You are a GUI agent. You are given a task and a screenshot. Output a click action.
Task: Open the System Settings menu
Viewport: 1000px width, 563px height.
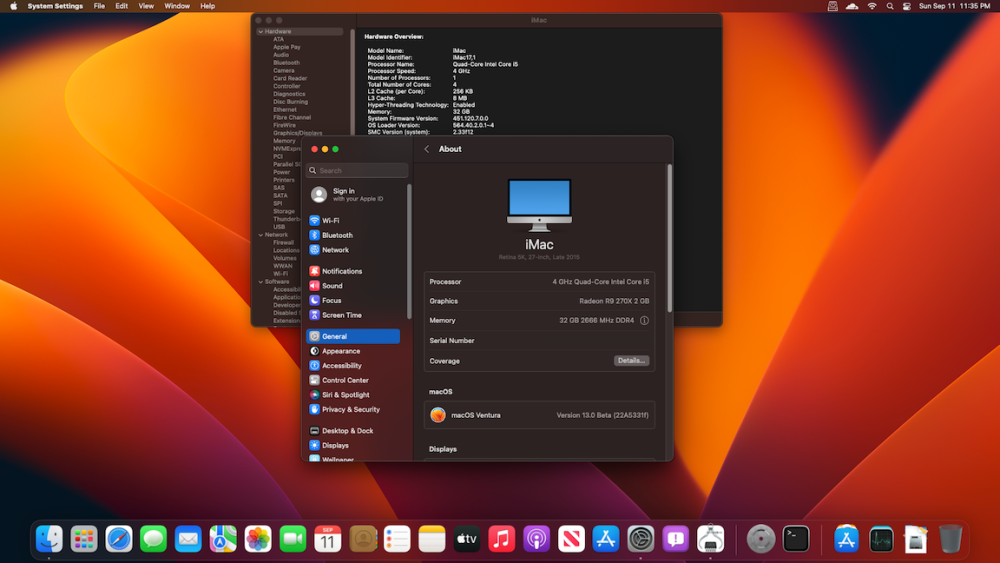[55, 6]
